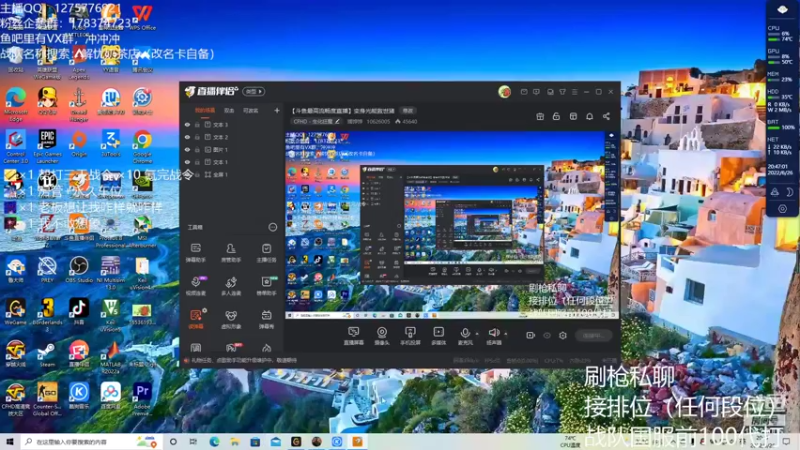
Task: Open the Windows Start menu
Action: (10, 441)
